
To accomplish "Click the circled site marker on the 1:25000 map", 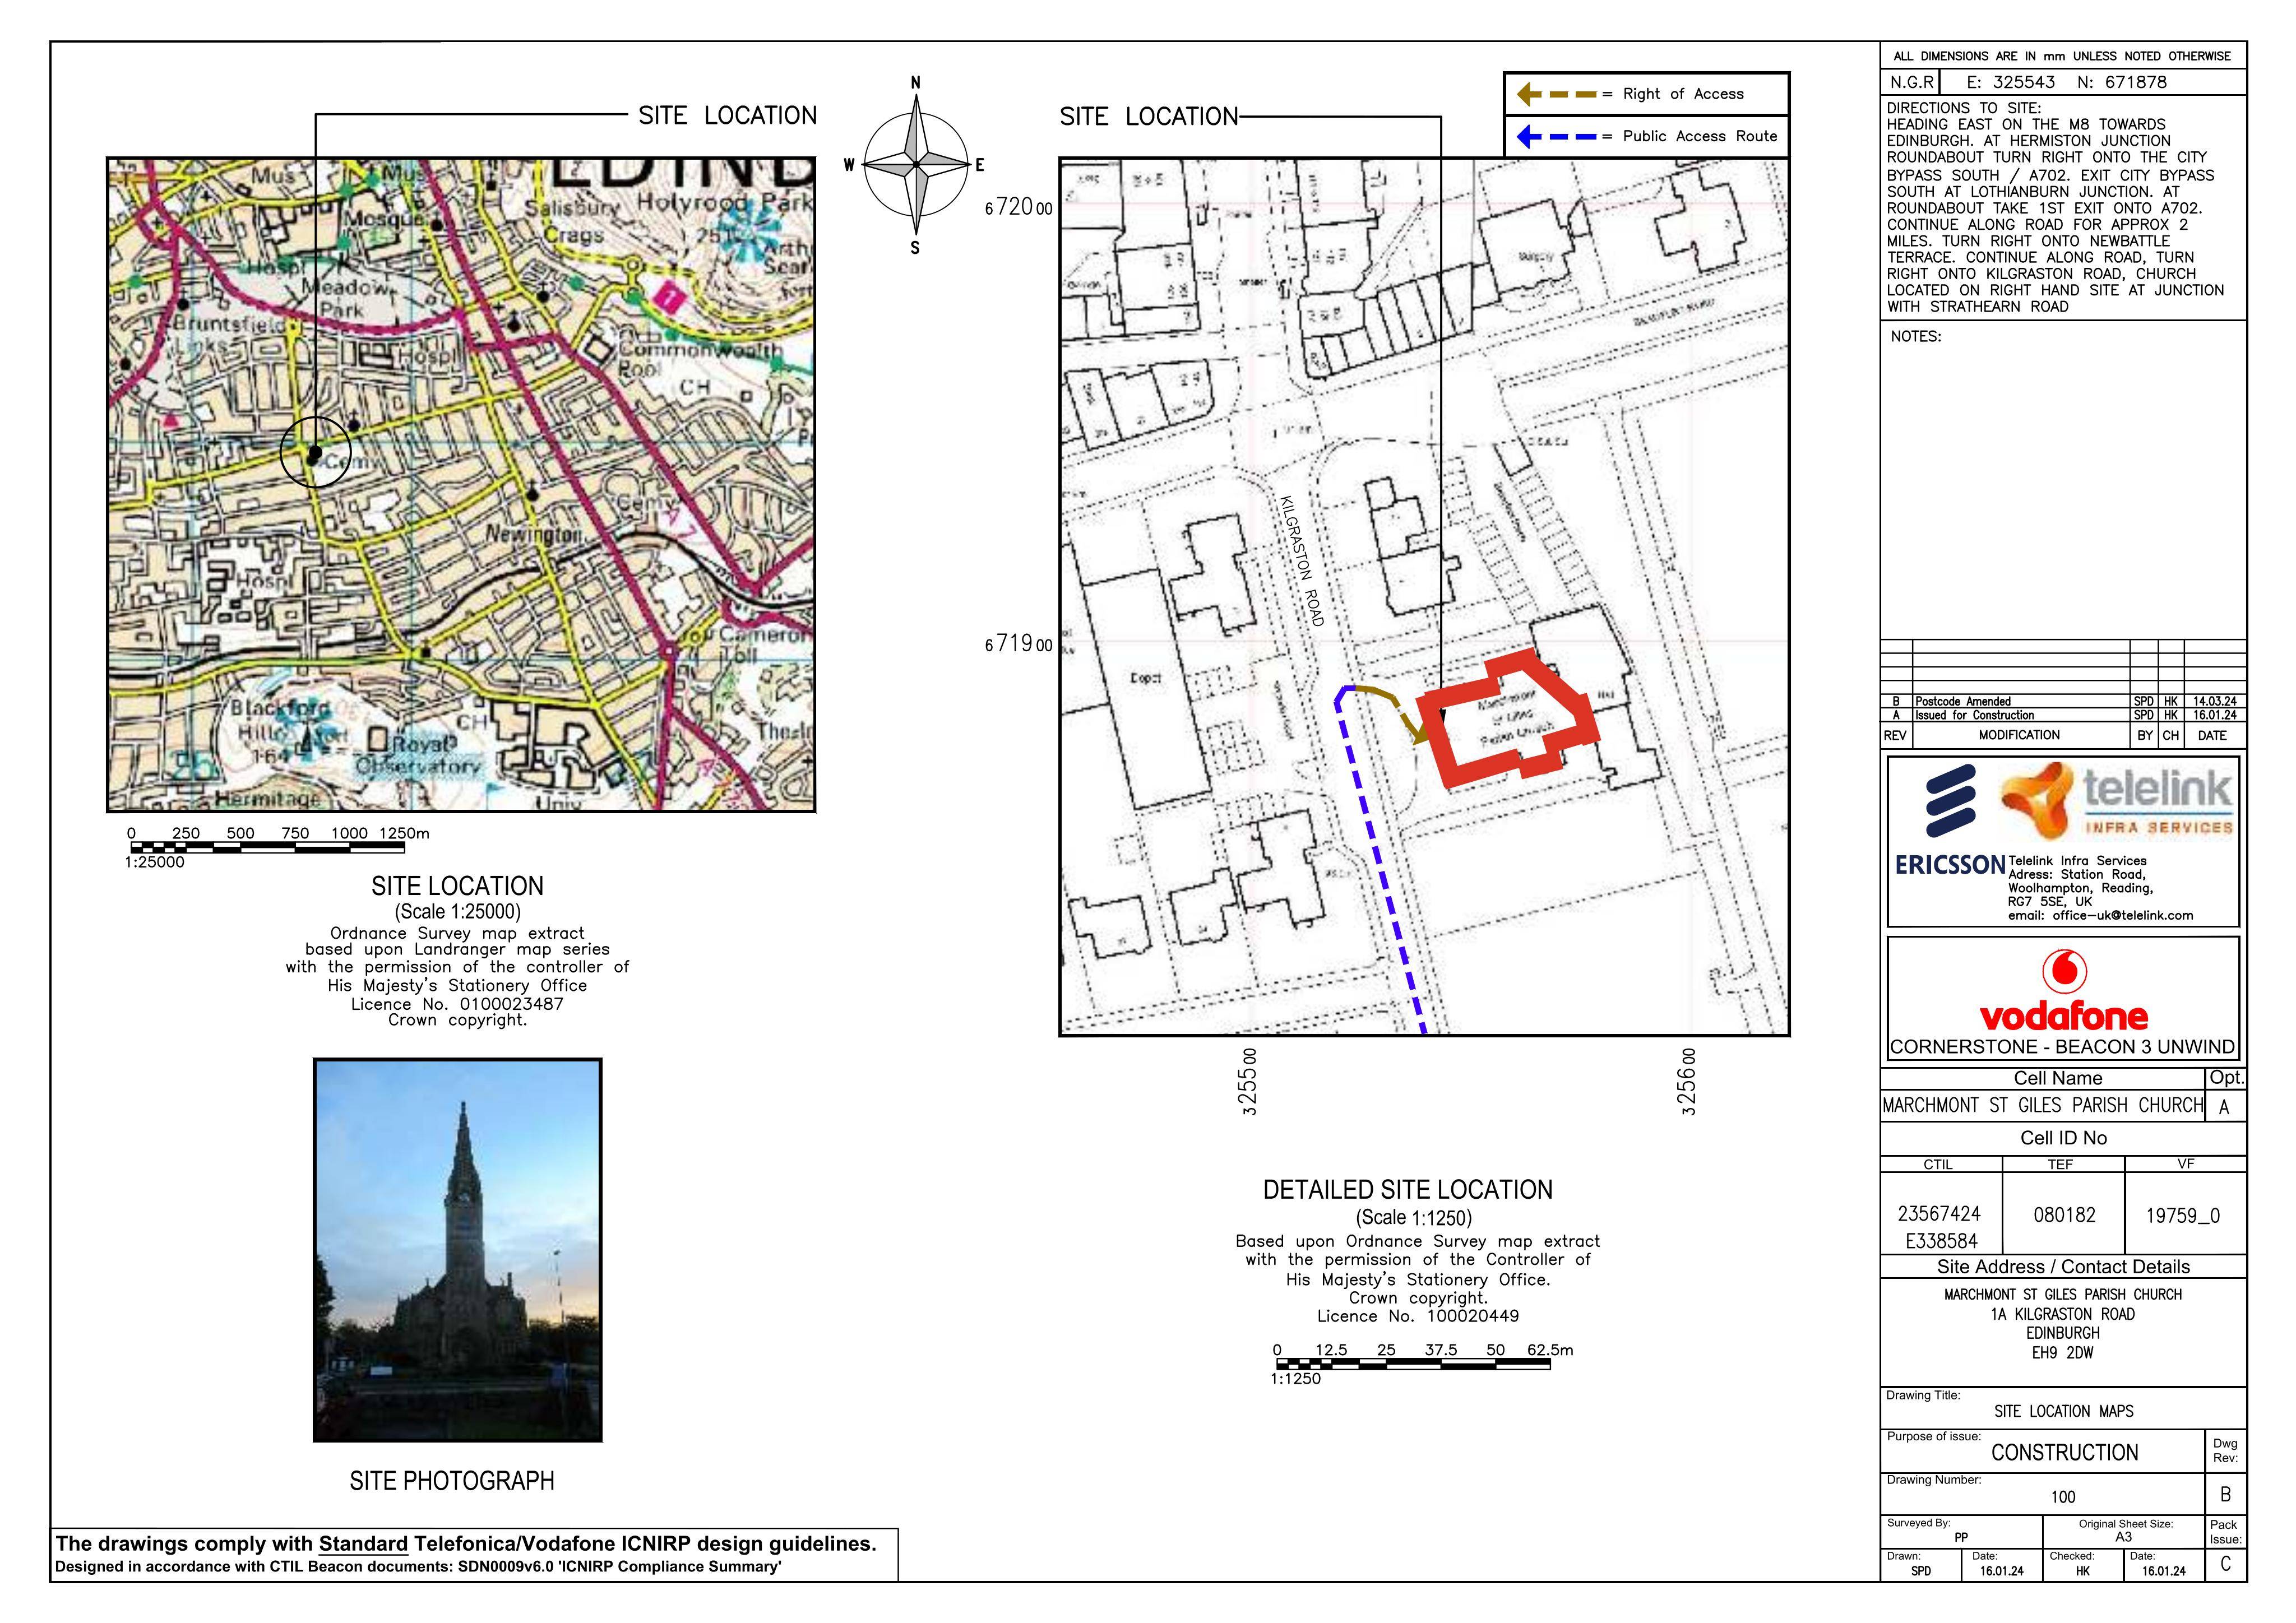I will coord(315,452).
